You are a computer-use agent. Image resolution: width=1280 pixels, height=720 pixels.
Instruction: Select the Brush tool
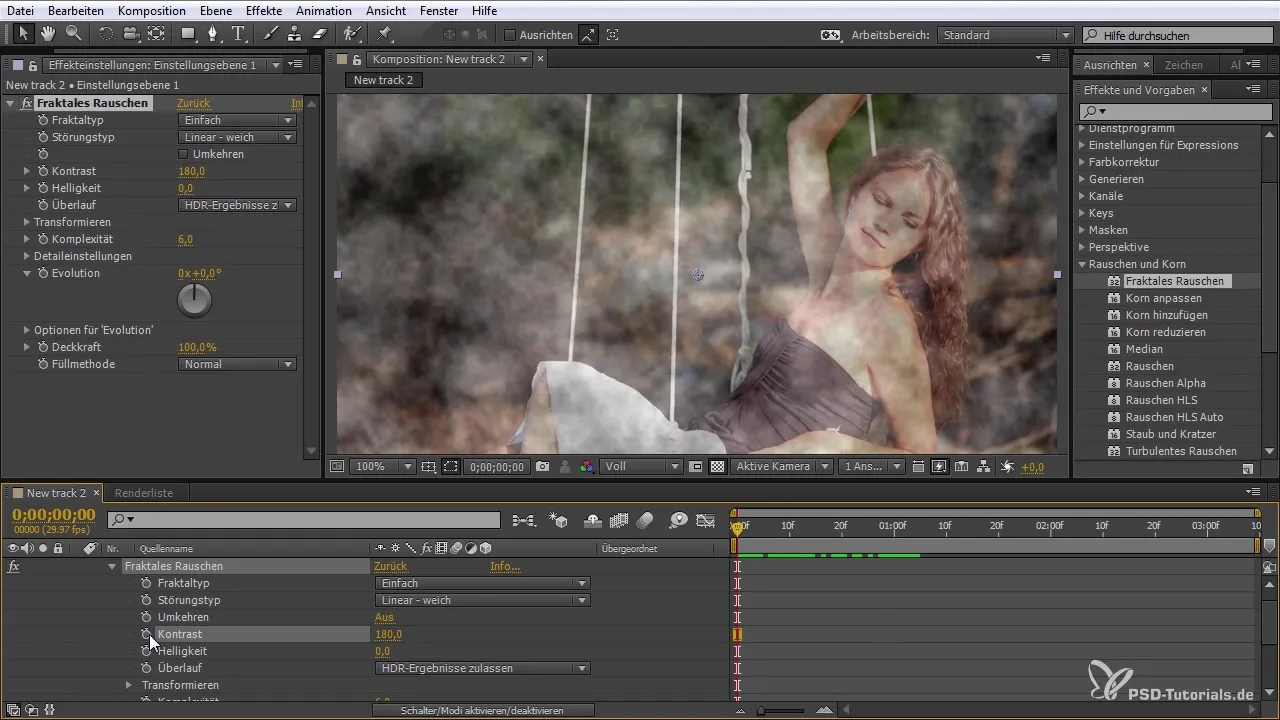[x=271, y=33]
